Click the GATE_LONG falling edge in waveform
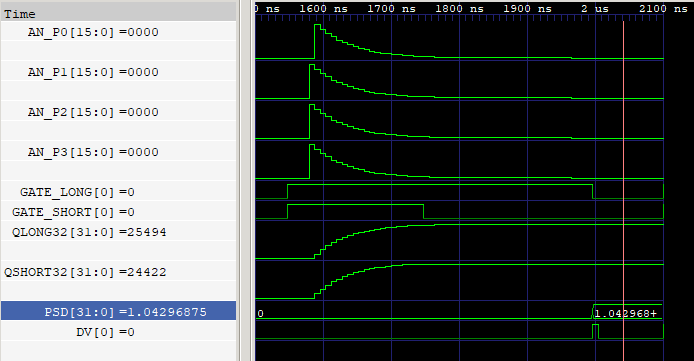This screenshot has height=361, width=694. click(593, 192)
